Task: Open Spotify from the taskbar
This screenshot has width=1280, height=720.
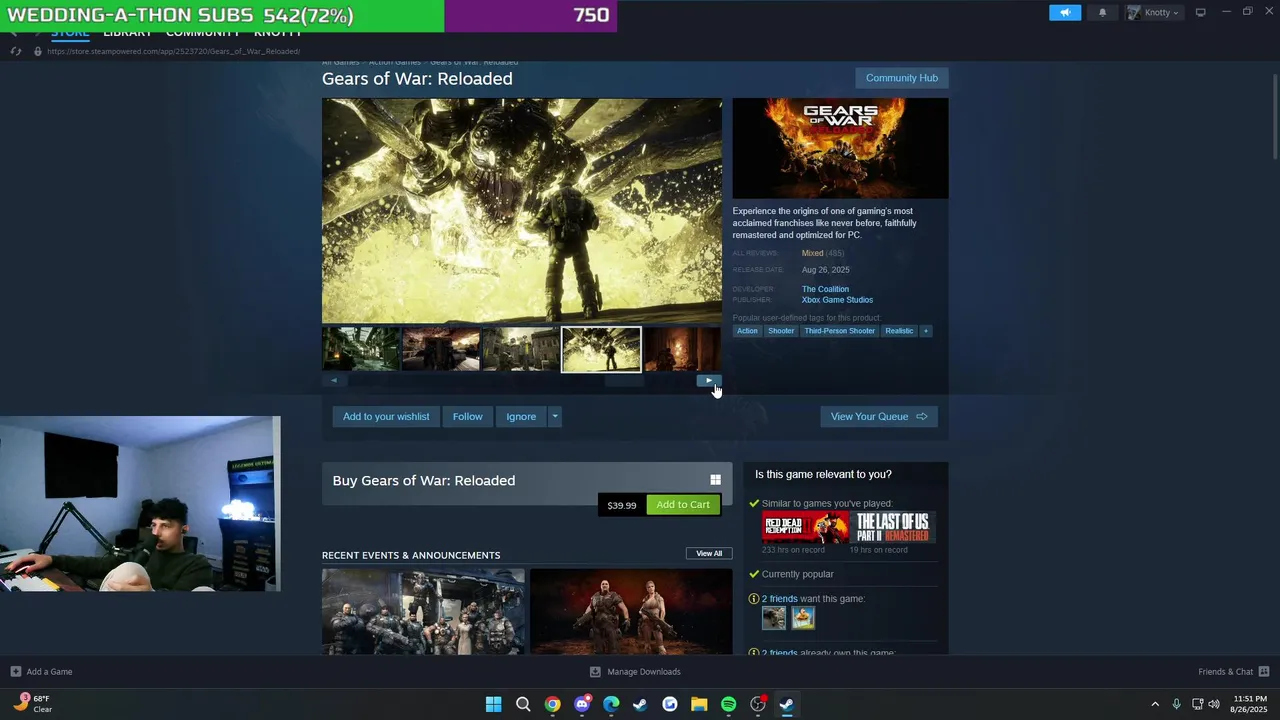Action: pyautogui.click(x=729, y=704)
